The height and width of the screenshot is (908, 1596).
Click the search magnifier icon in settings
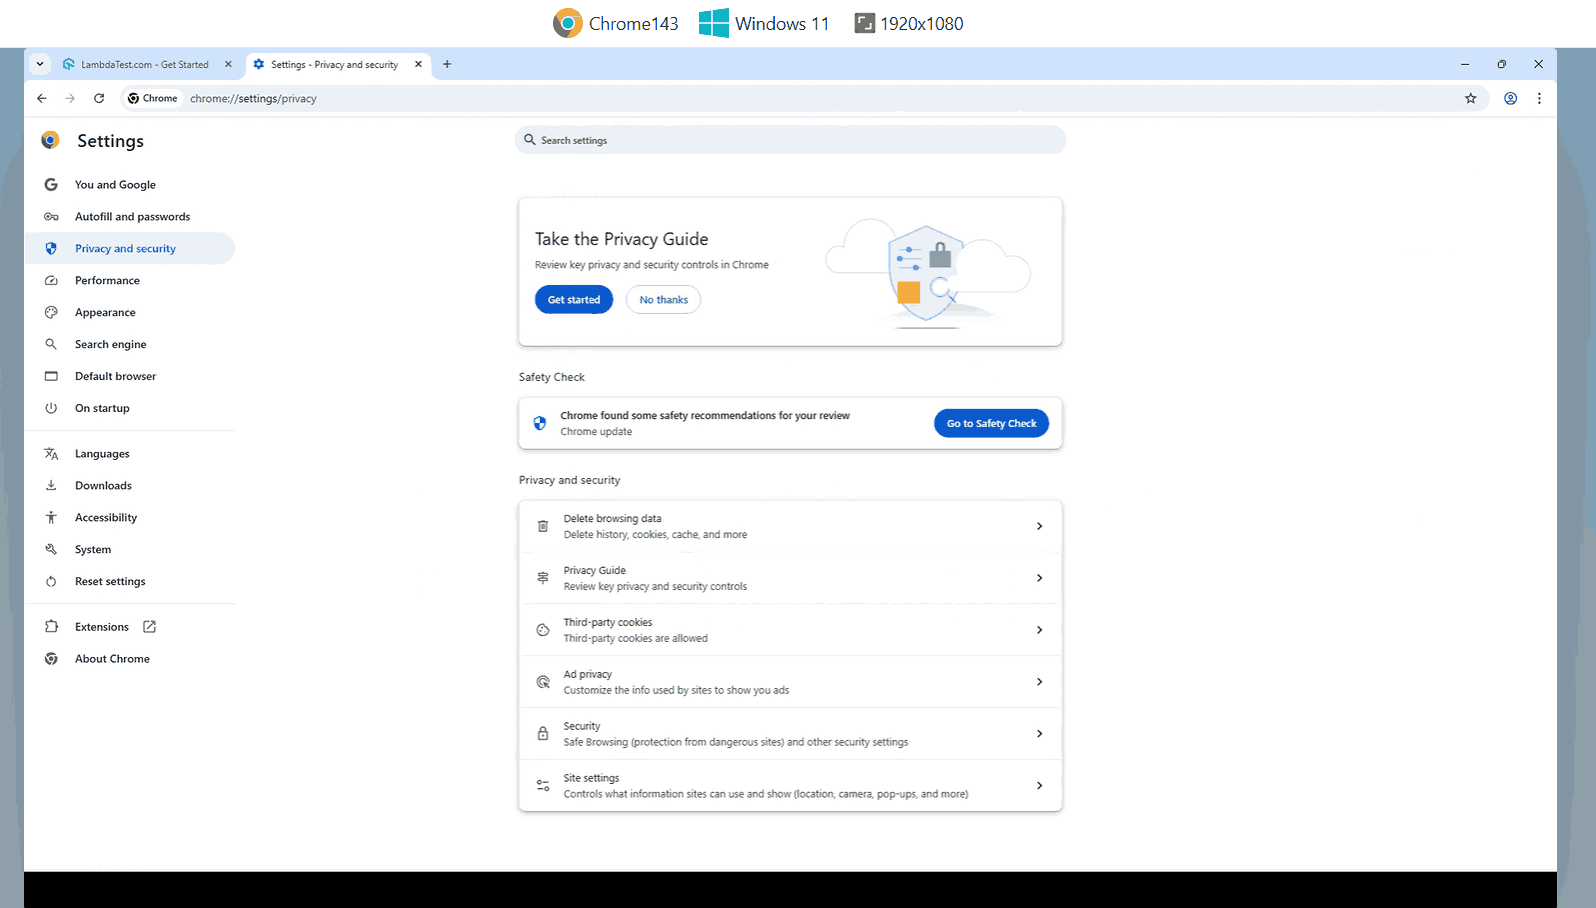530,140
